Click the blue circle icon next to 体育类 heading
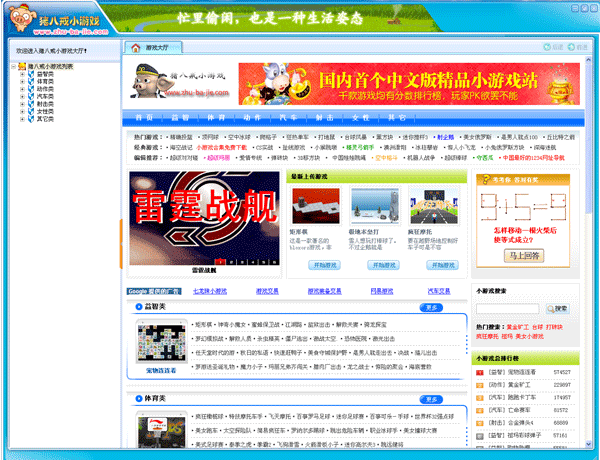This screenshot has width=600, height=460. tap(139, 399)
